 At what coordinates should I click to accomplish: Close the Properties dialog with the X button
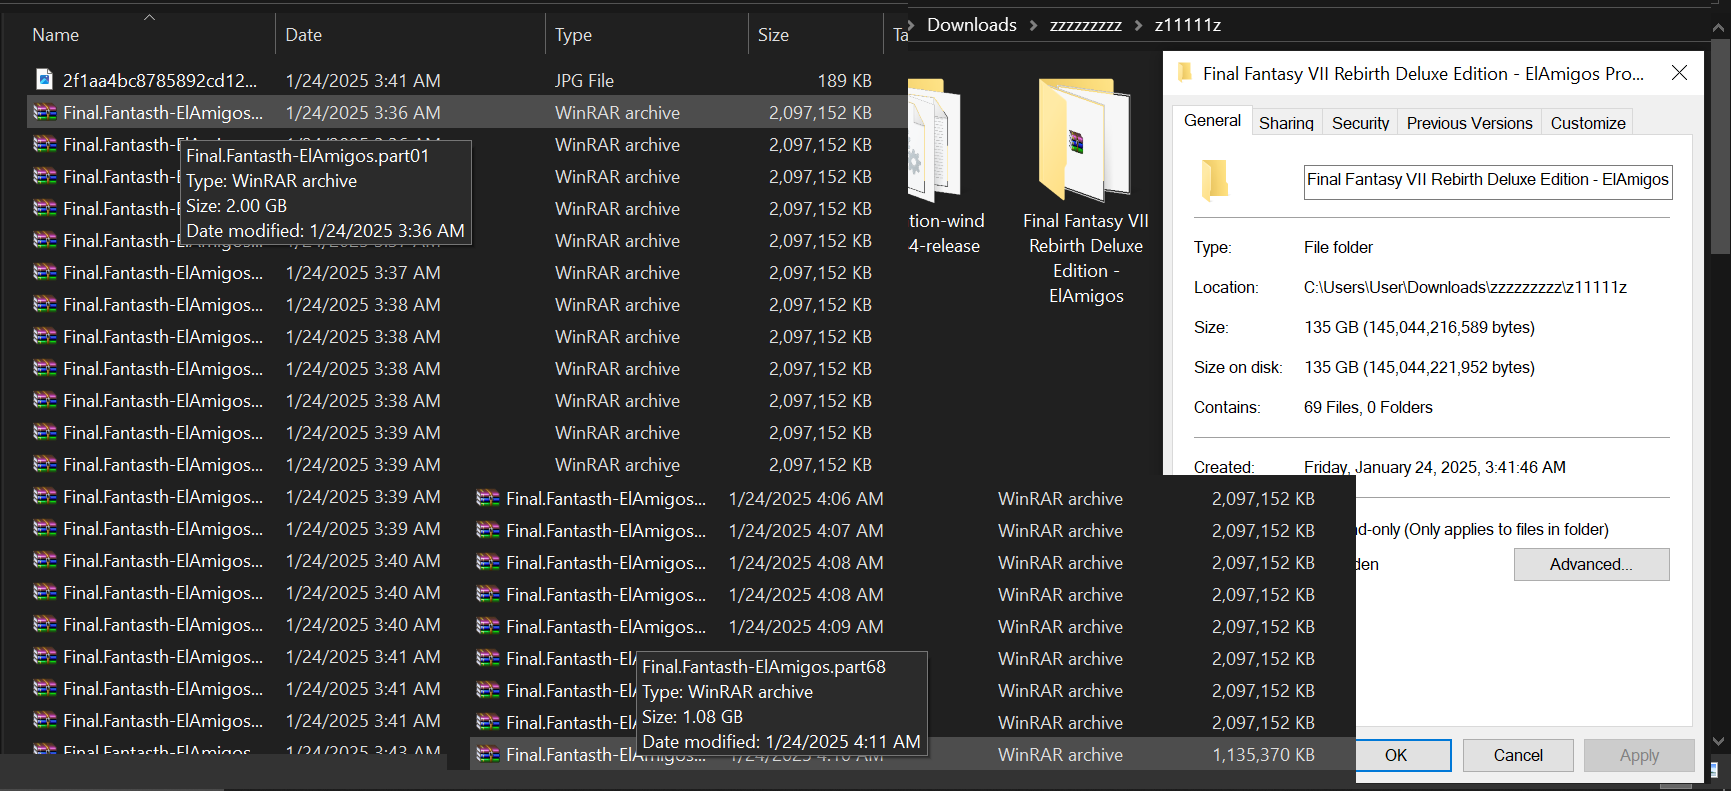pyautogui.click(x=1679, y=73)
